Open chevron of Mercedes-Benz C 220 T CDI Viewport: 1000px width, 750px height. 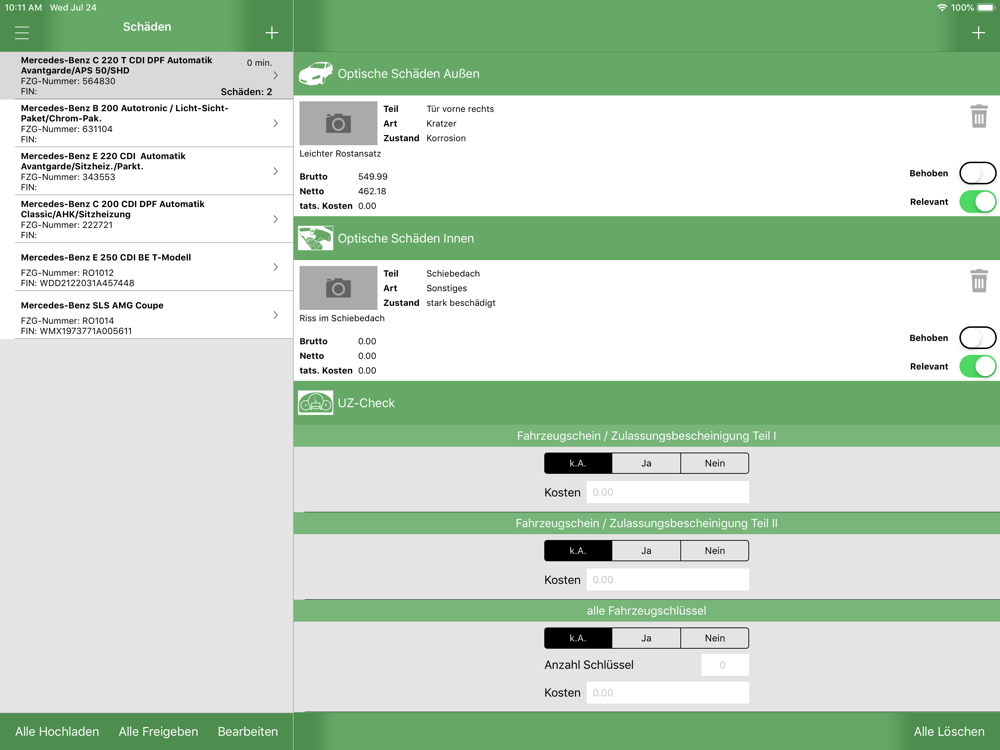276,75
